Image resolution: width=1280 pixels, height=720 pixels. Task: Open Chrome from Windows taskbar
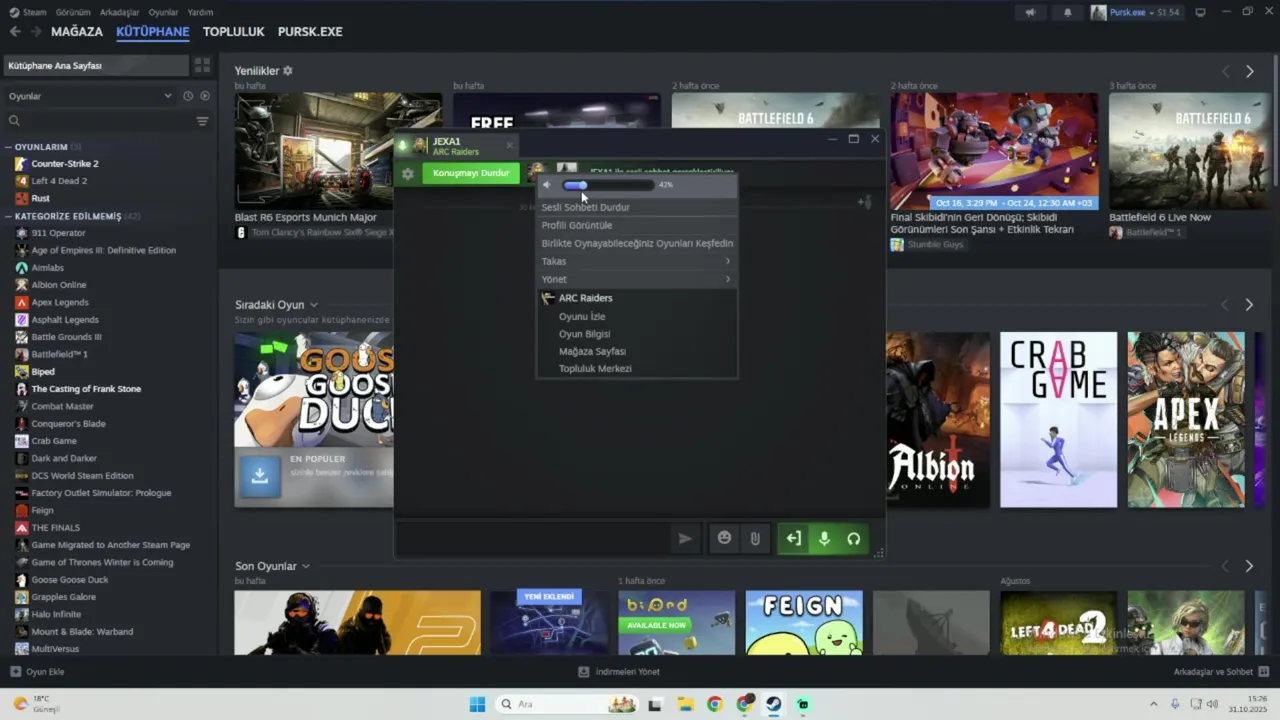coord(714,704)
